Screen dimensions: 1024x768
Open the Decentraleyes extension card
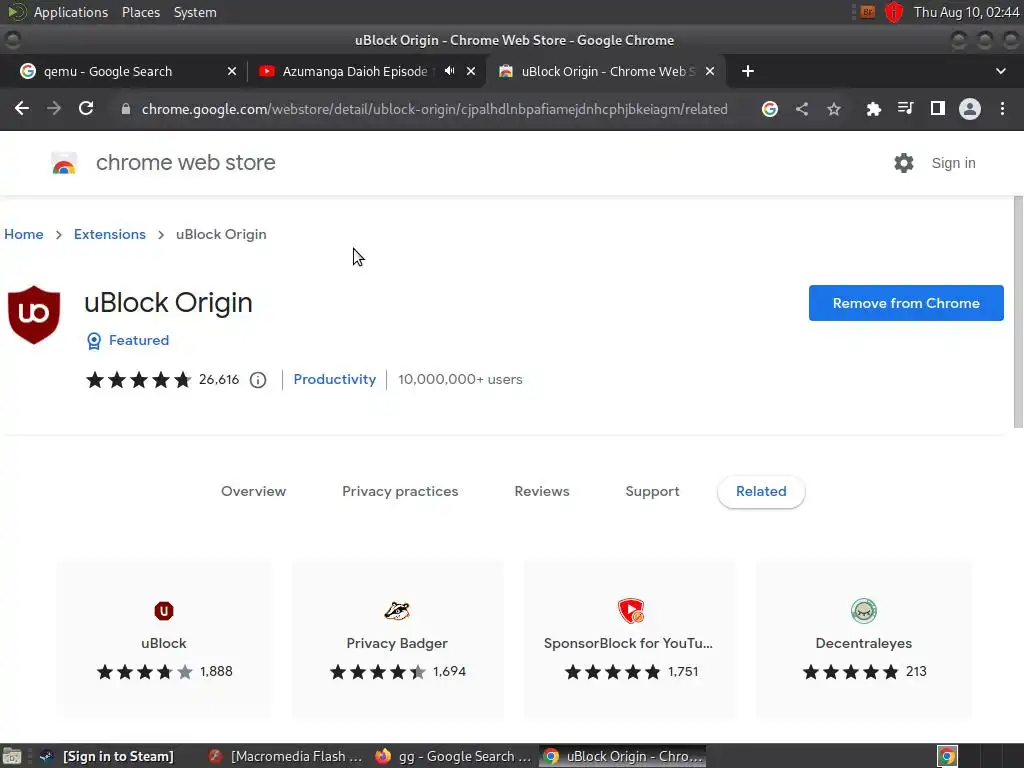863,640
